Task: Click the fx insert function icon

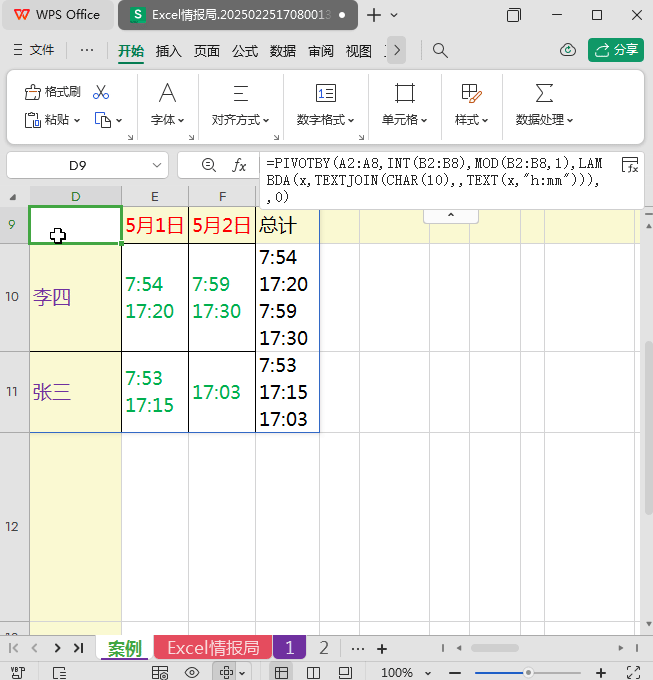Action: coord(240,165)
